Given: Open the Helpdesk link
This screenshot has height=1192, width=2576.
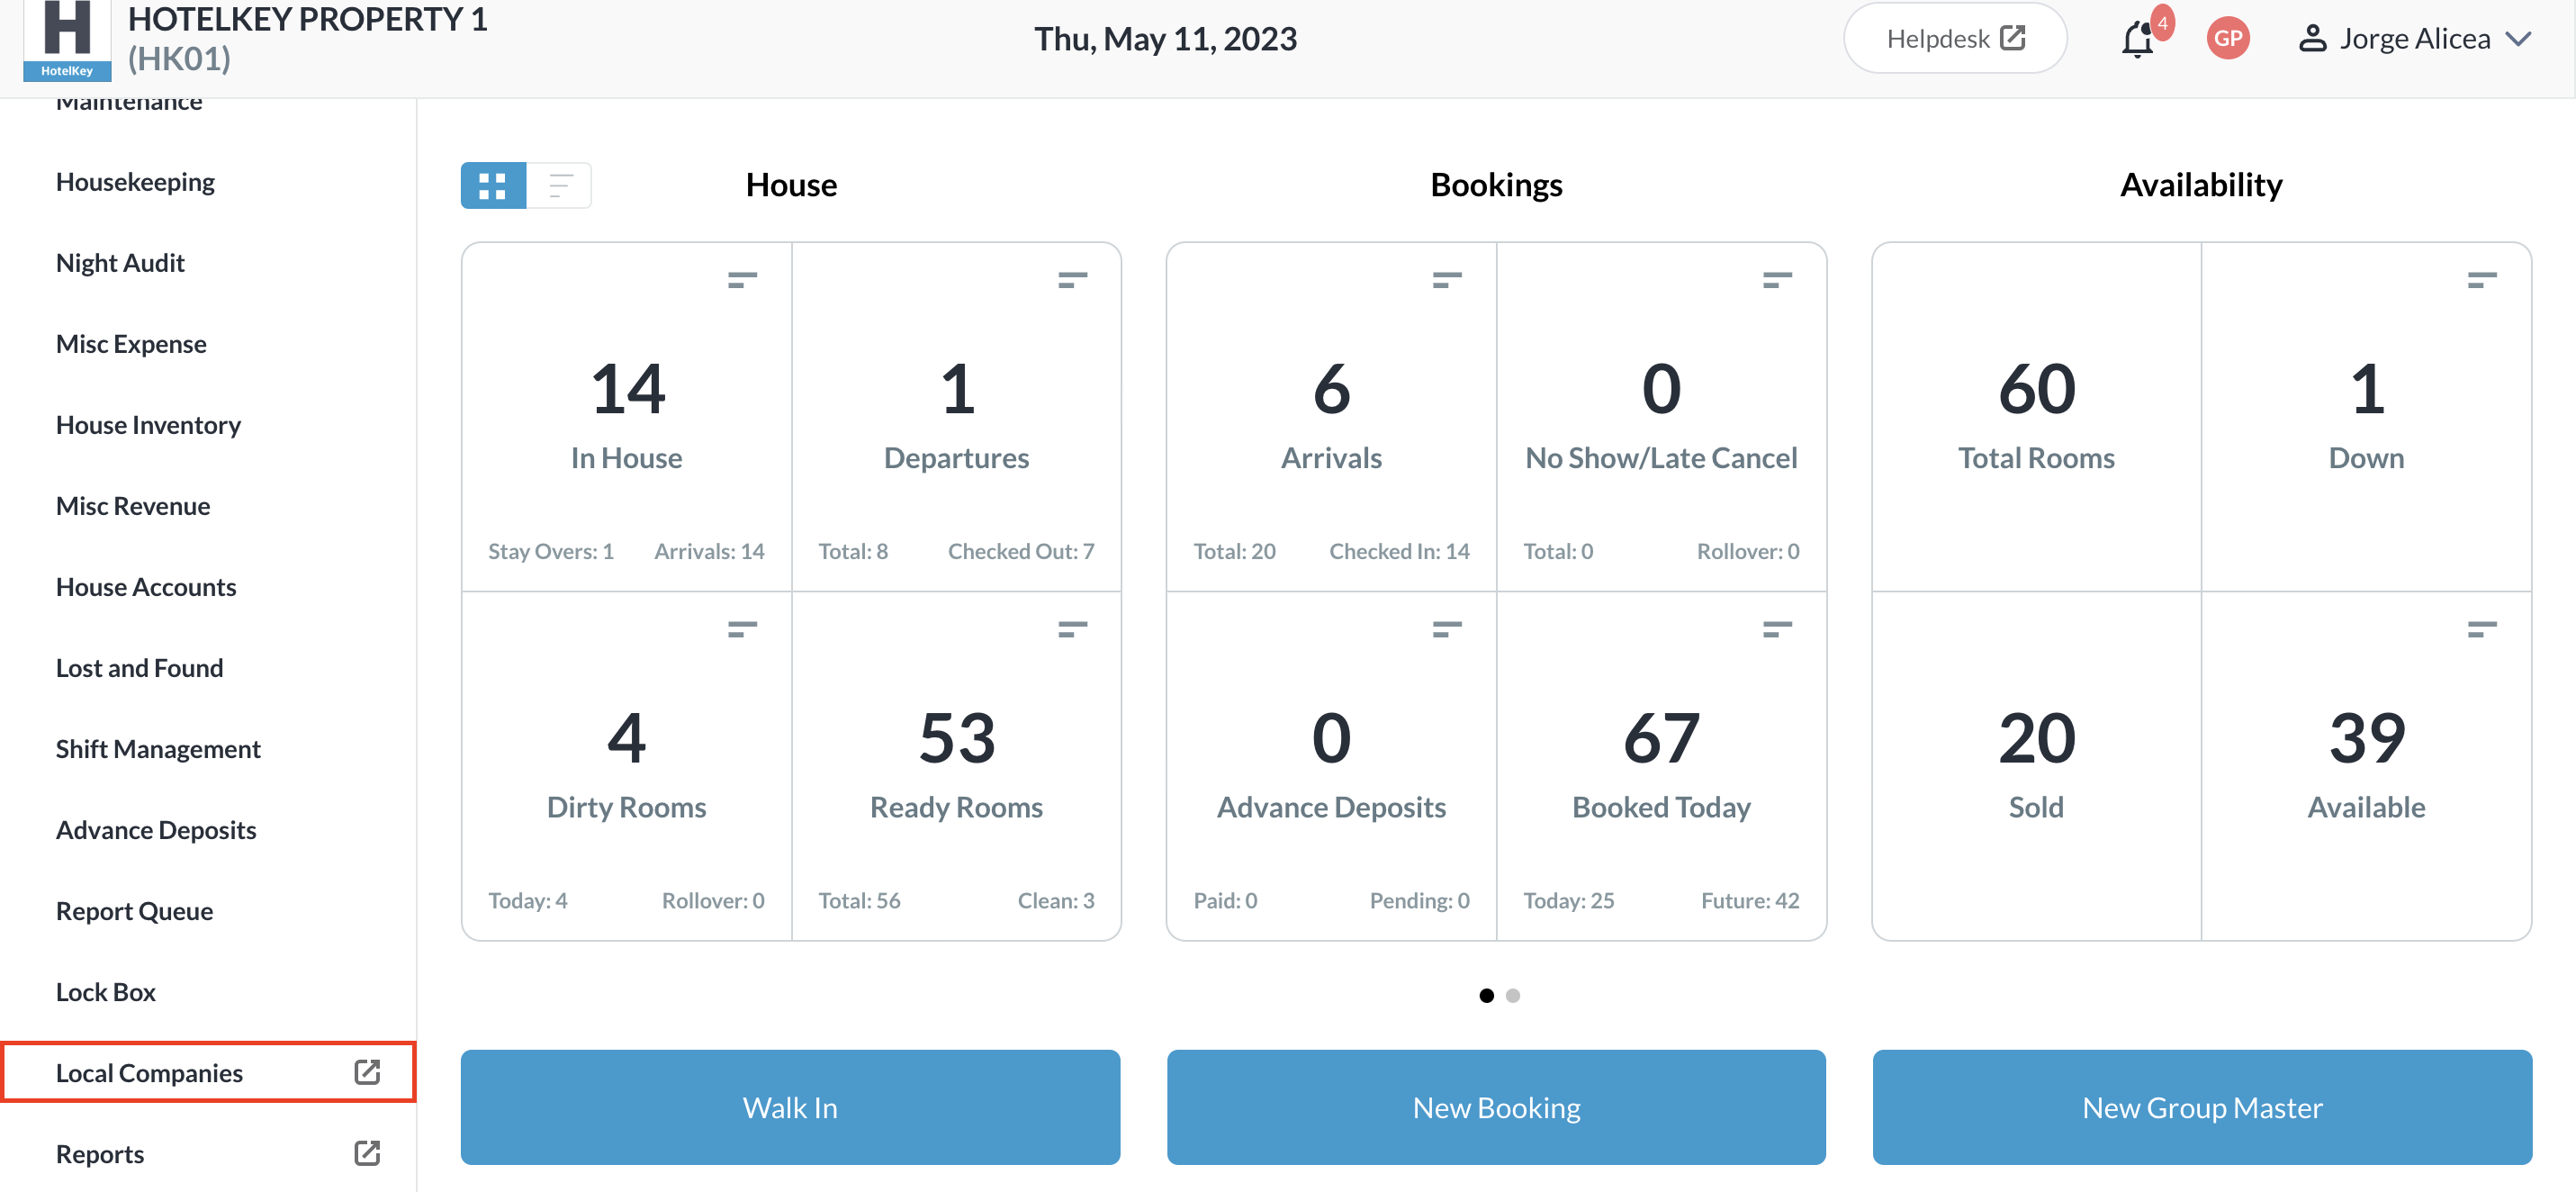Looking at the screenshot, I should pos(1954,38).
